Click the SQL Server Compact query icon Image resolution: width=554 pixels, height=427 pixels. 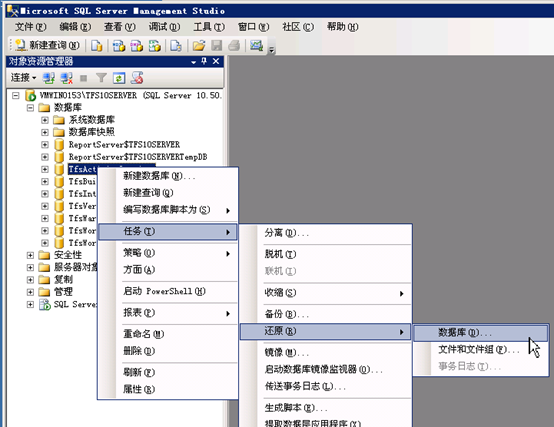176,46
